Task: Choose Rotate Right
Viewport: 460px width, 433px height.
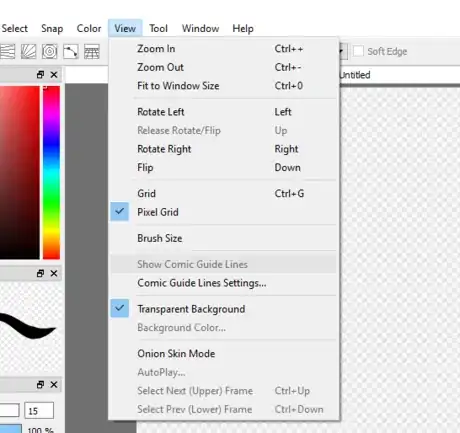Action: [x=223, y=149]
